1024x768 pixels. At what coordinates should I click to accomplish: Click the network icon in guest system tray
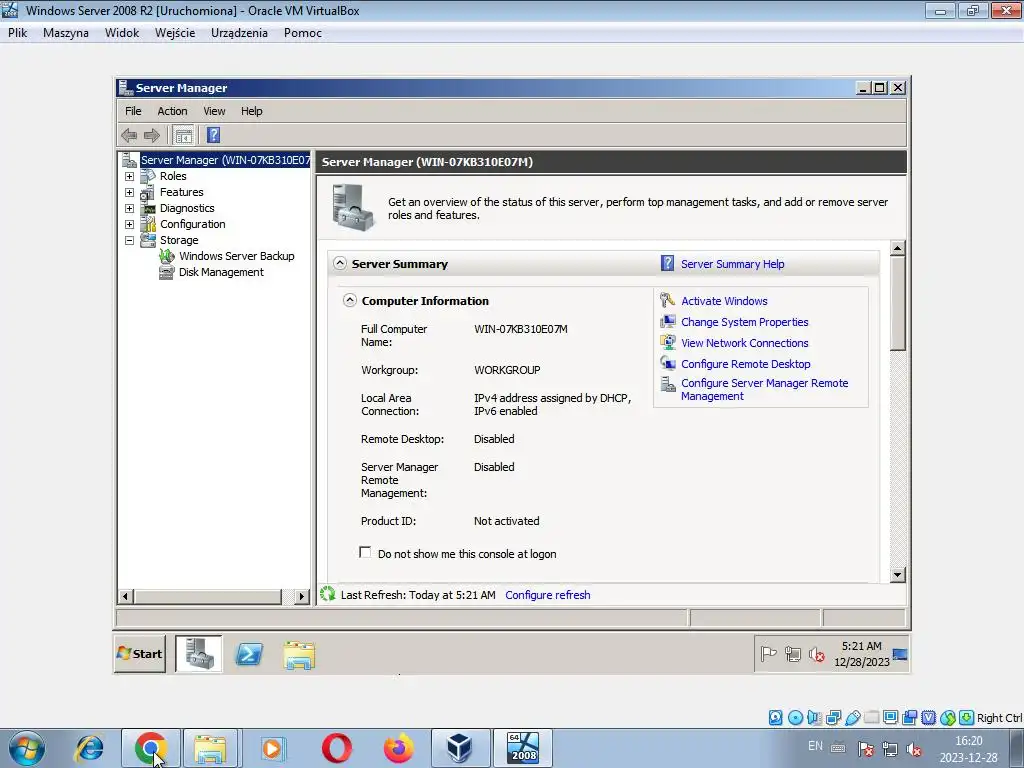tap(793, 654)
